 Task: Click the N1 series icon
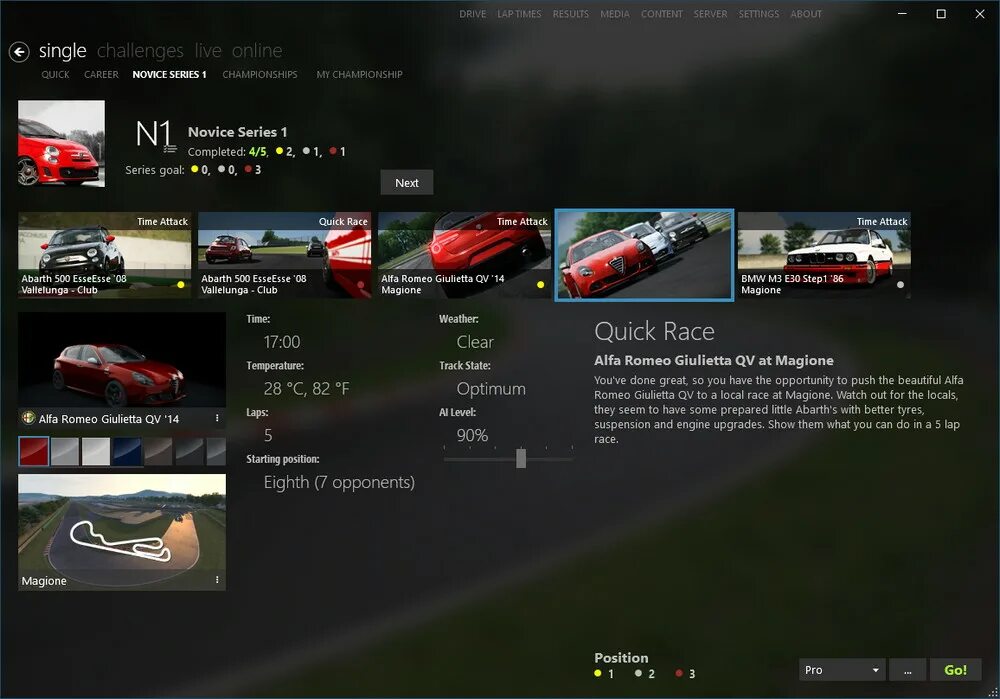(x=155, y=135)
